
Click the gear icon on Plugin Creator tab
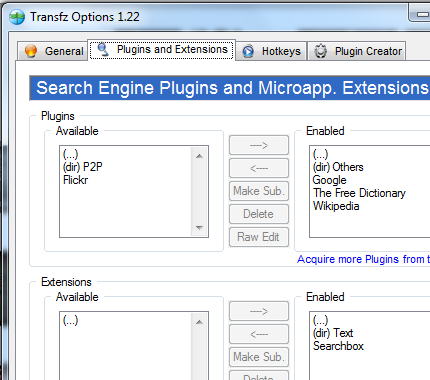[x=321, y=51]
